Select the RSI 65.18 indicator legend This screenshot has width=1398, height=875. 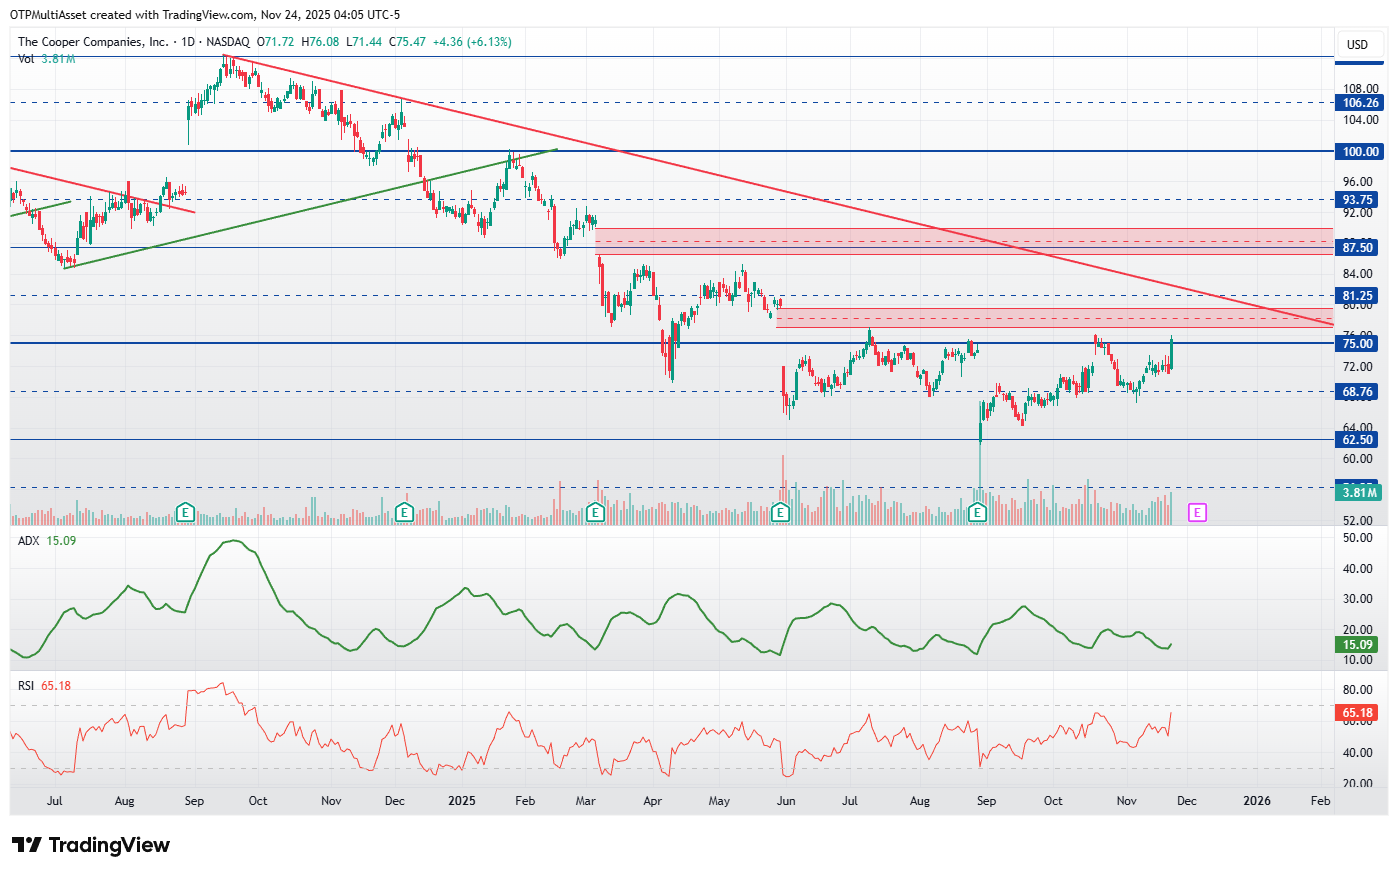[x=44, y=686]
